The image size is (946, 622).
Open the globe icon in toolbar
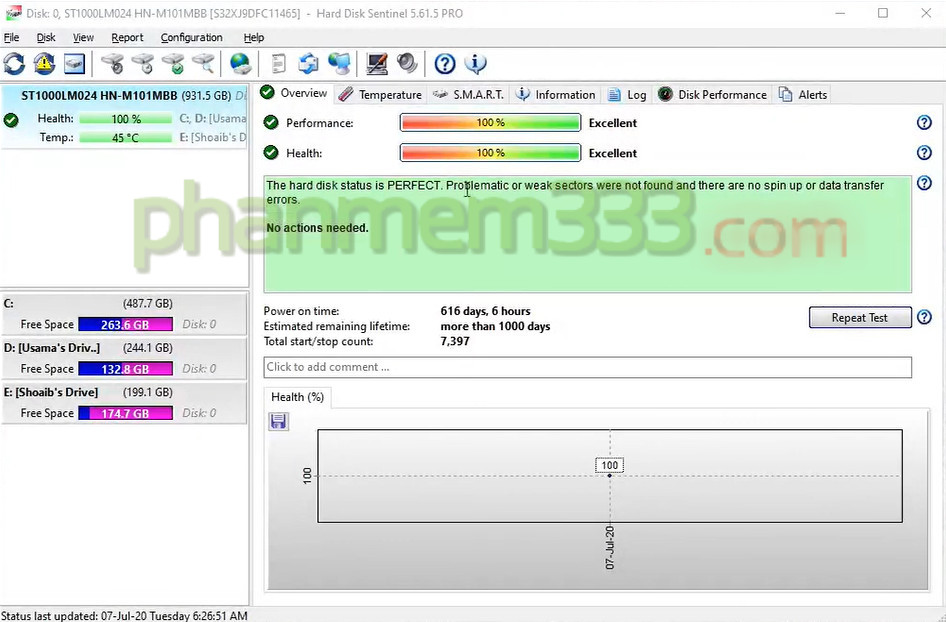[241, 64]
